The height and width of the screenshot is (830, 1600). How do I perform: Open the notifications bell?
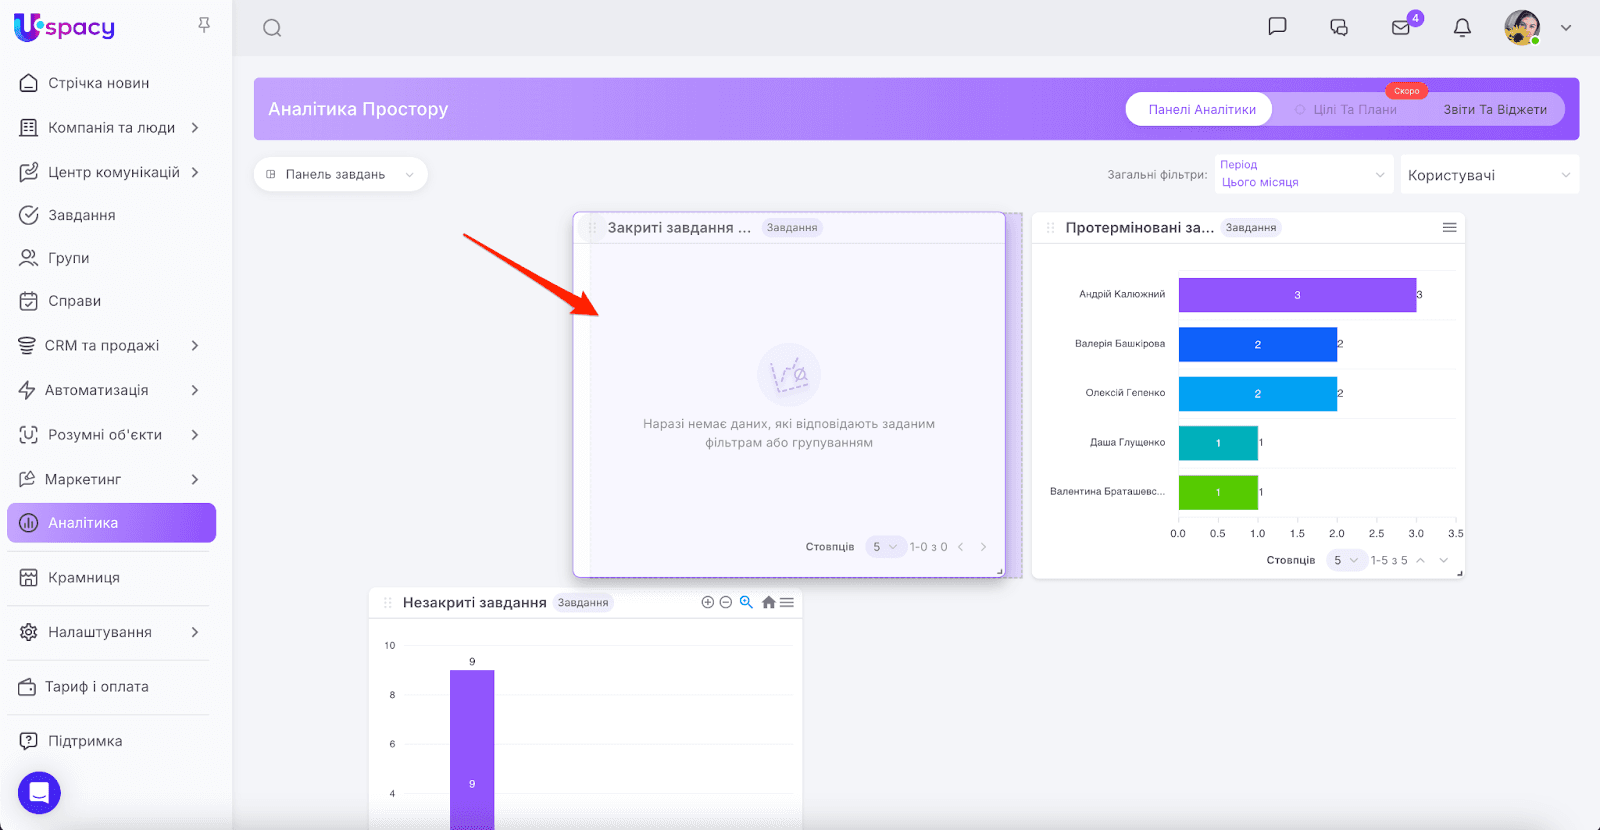[1462, 27]
